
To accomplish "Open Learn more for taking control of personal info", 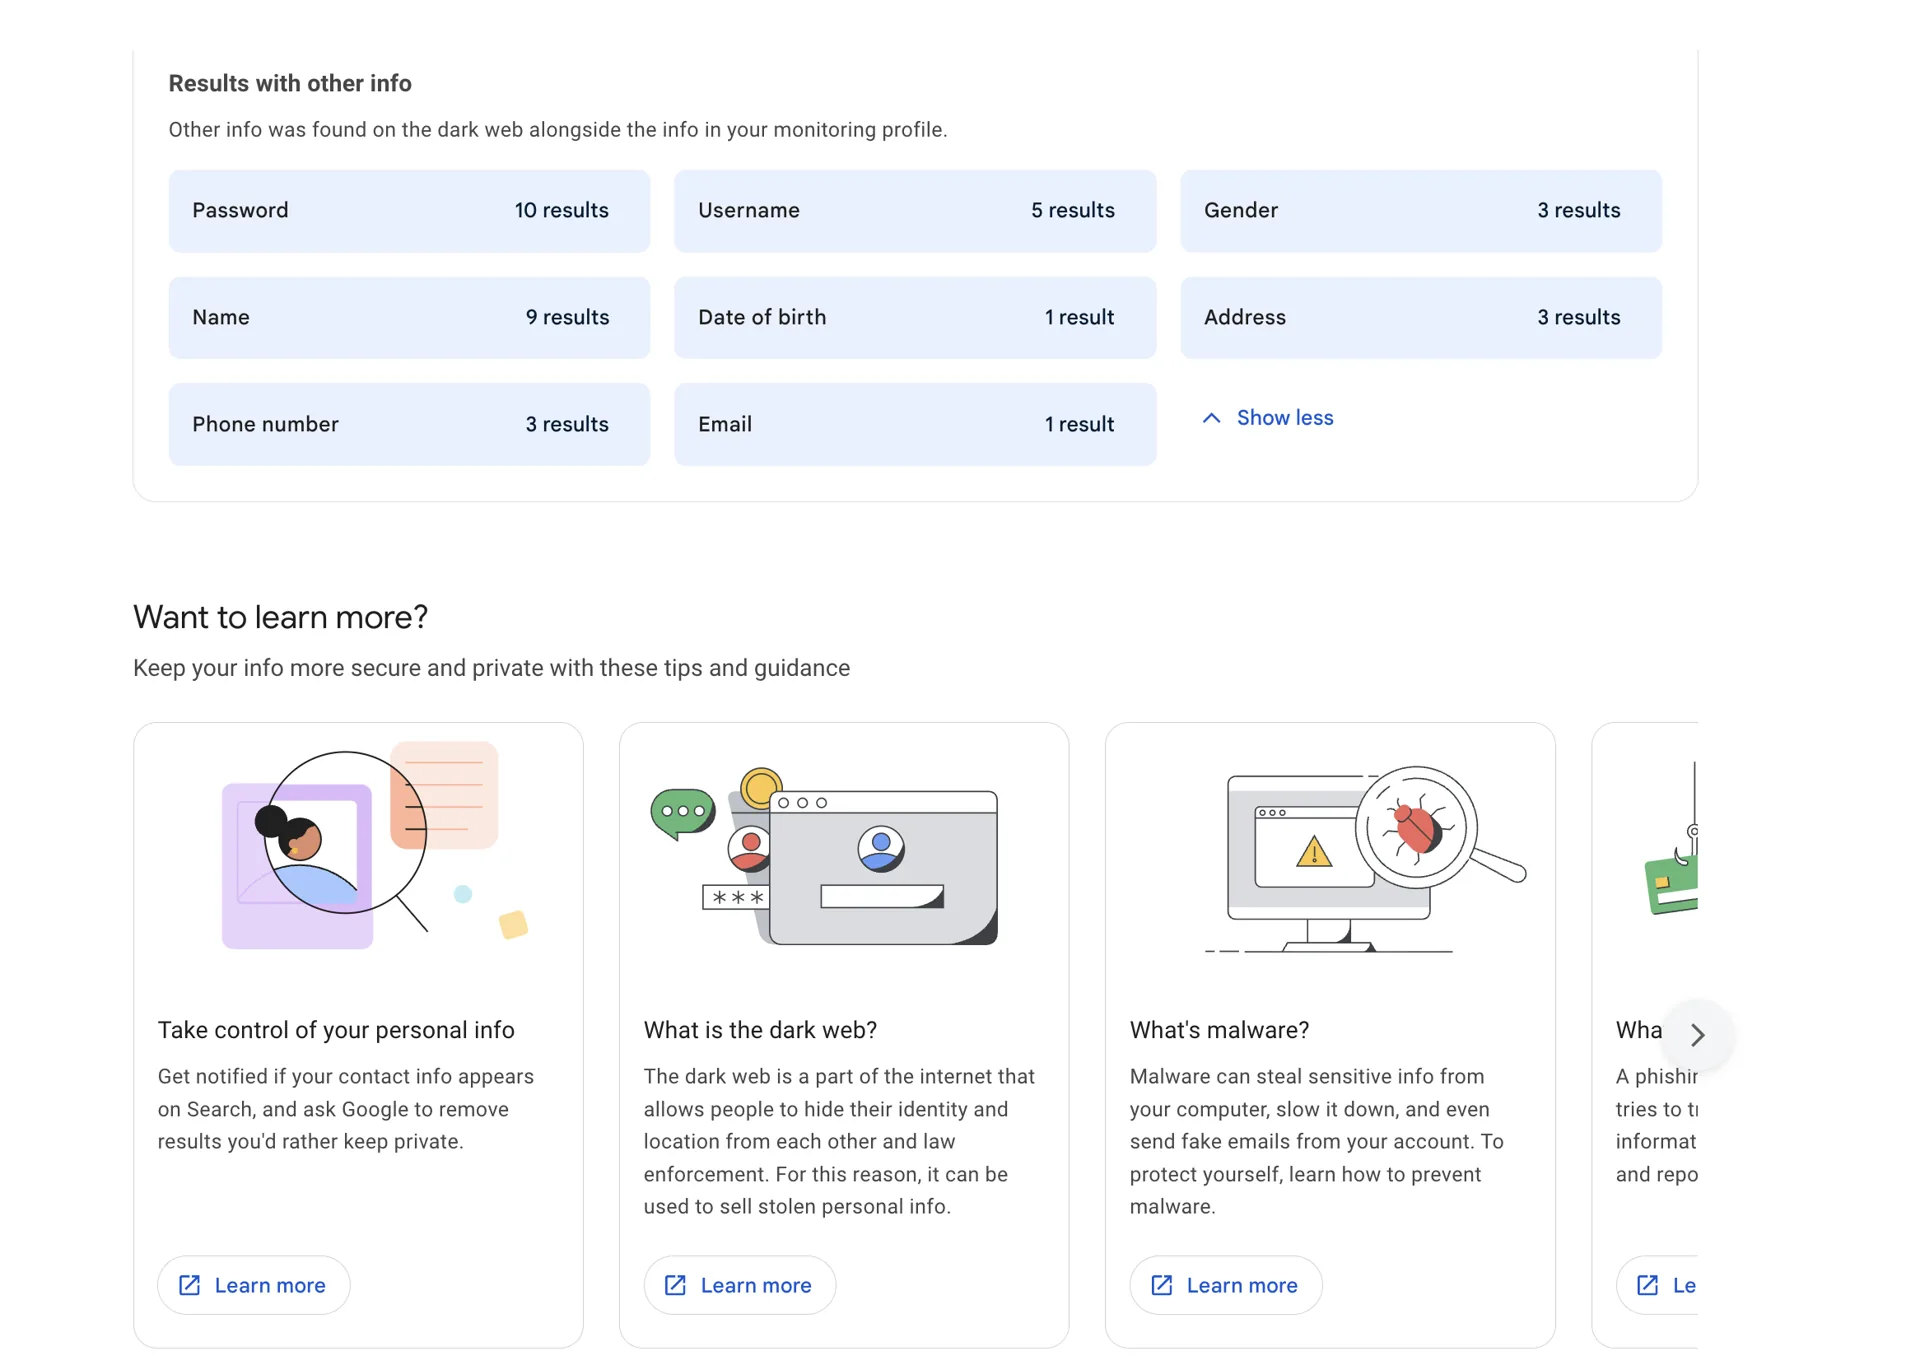I will pos(253,1285).
